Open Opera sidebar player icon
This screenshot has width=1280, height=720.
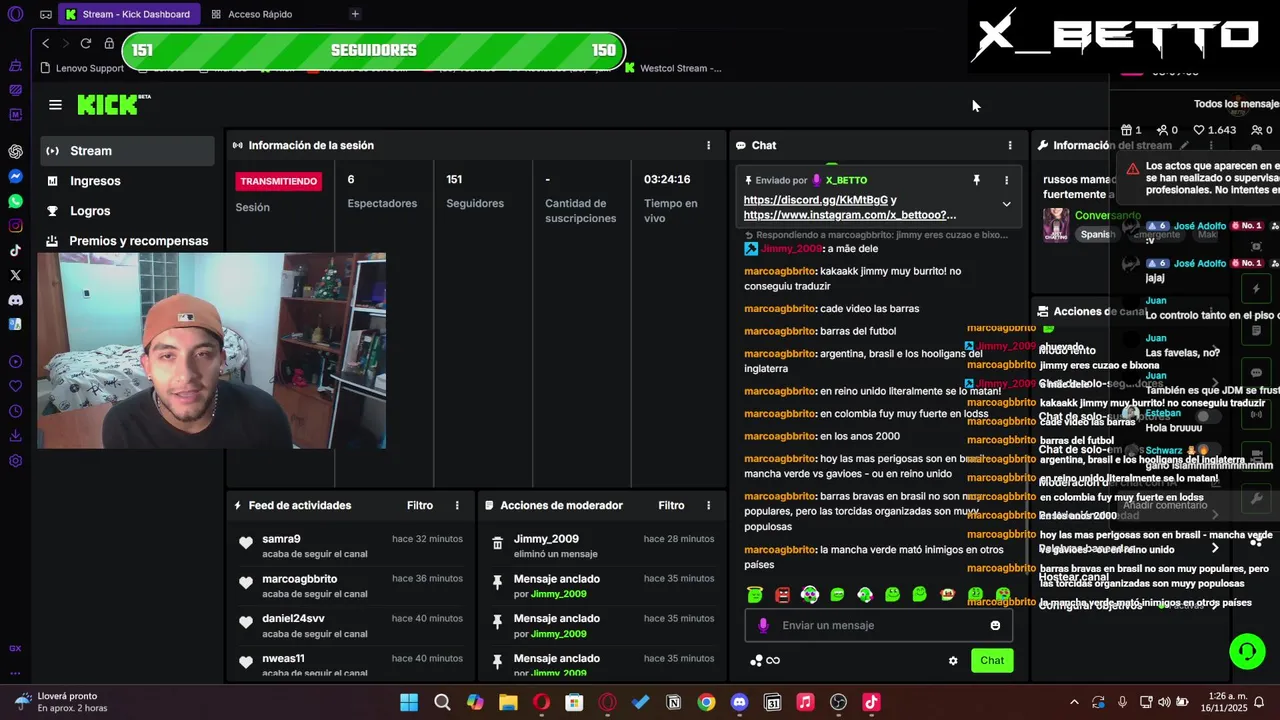(15, 362)
